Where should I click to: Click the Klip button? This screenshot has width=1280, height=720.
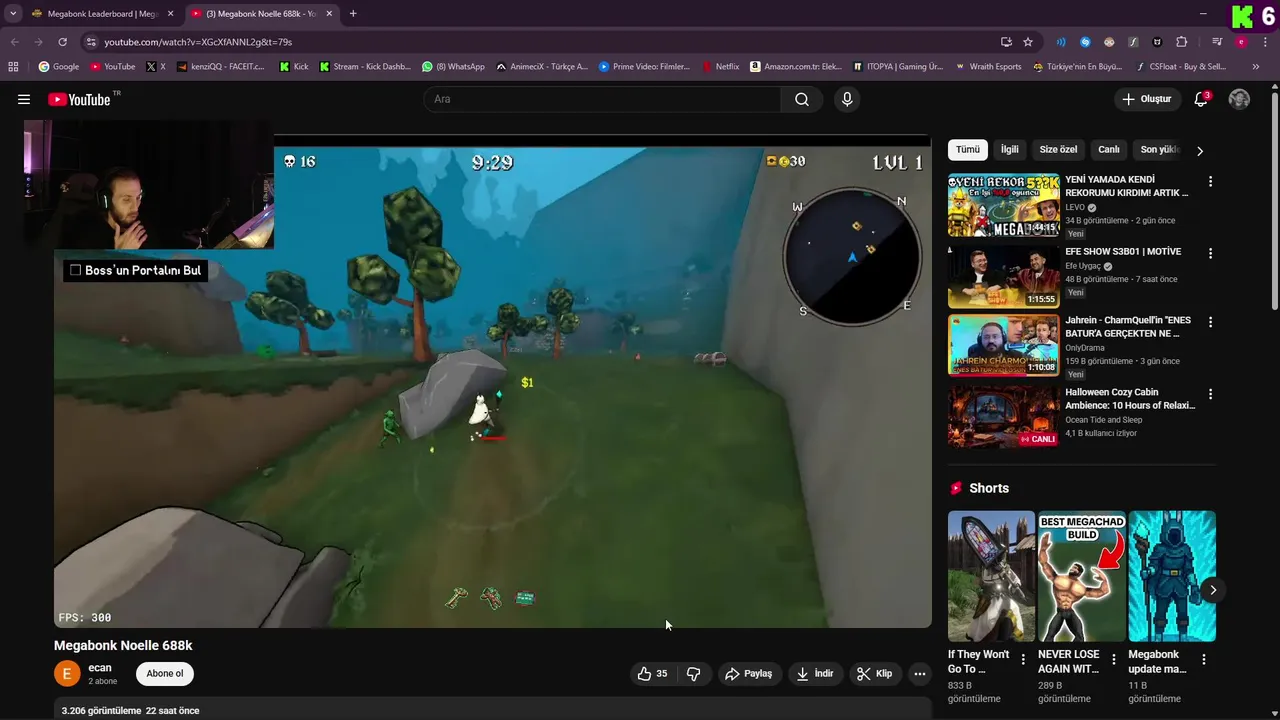[875, 674]
